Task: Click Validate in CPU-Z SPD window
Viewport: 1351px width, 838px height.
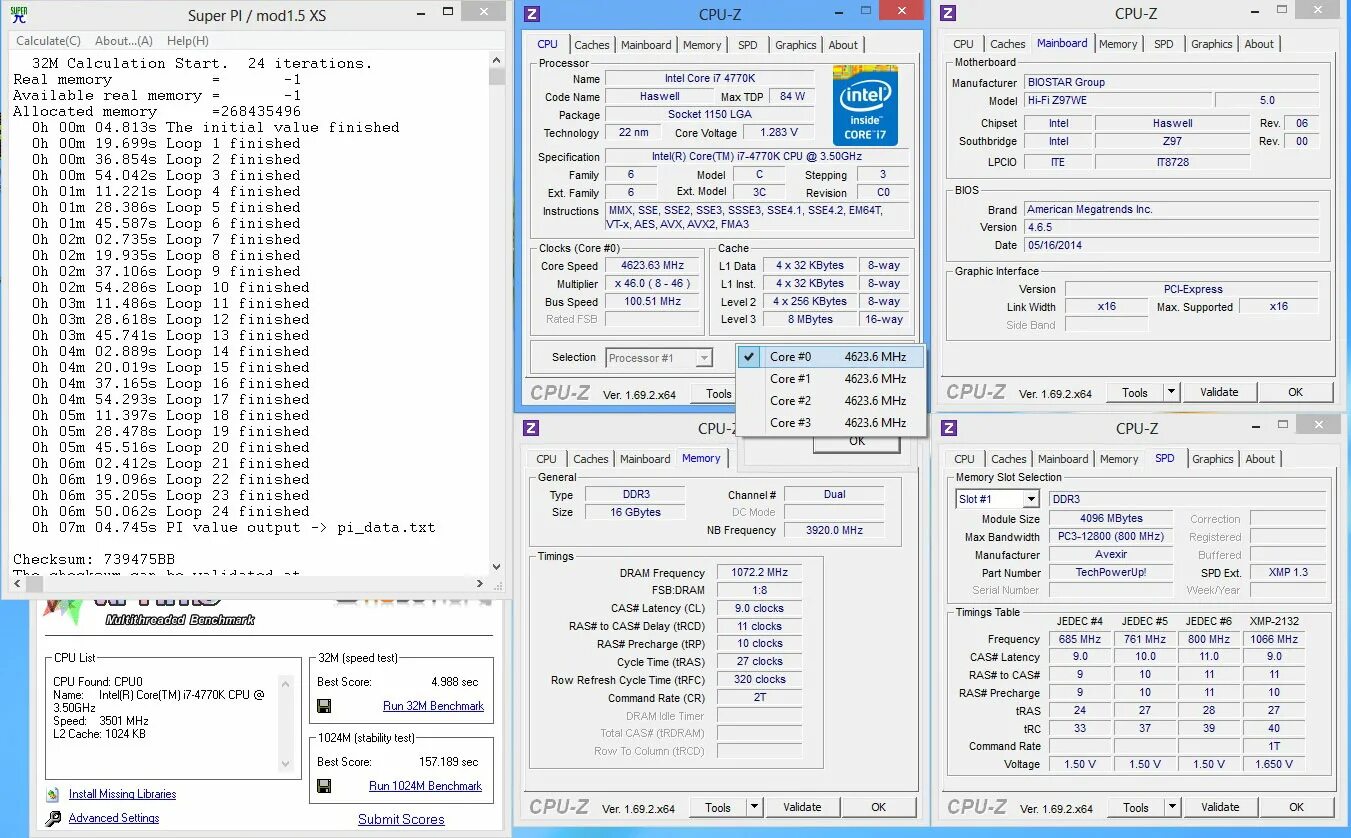Action: point(1220,808)
